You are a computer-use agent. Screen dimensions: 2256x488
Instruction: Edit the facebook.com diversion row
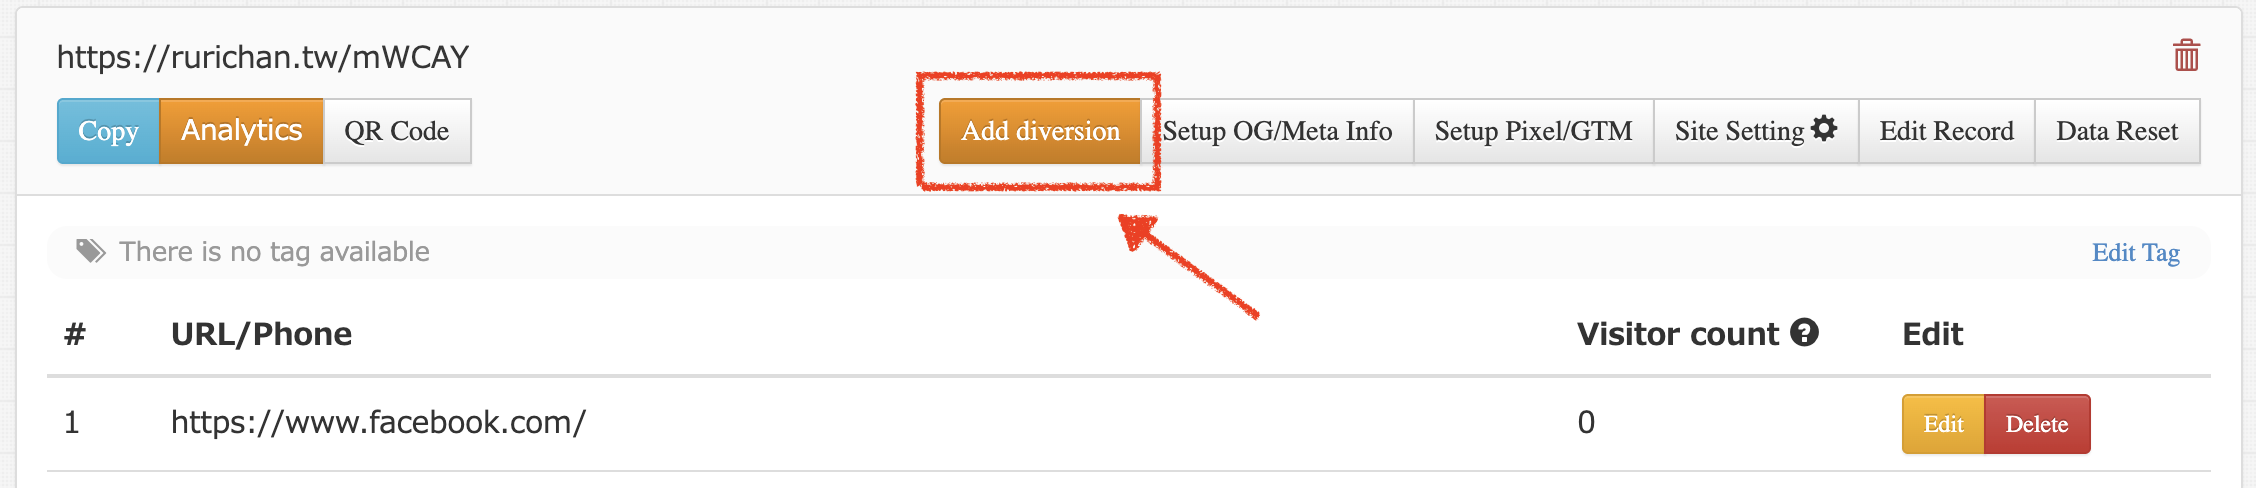tap(1942, 424)
